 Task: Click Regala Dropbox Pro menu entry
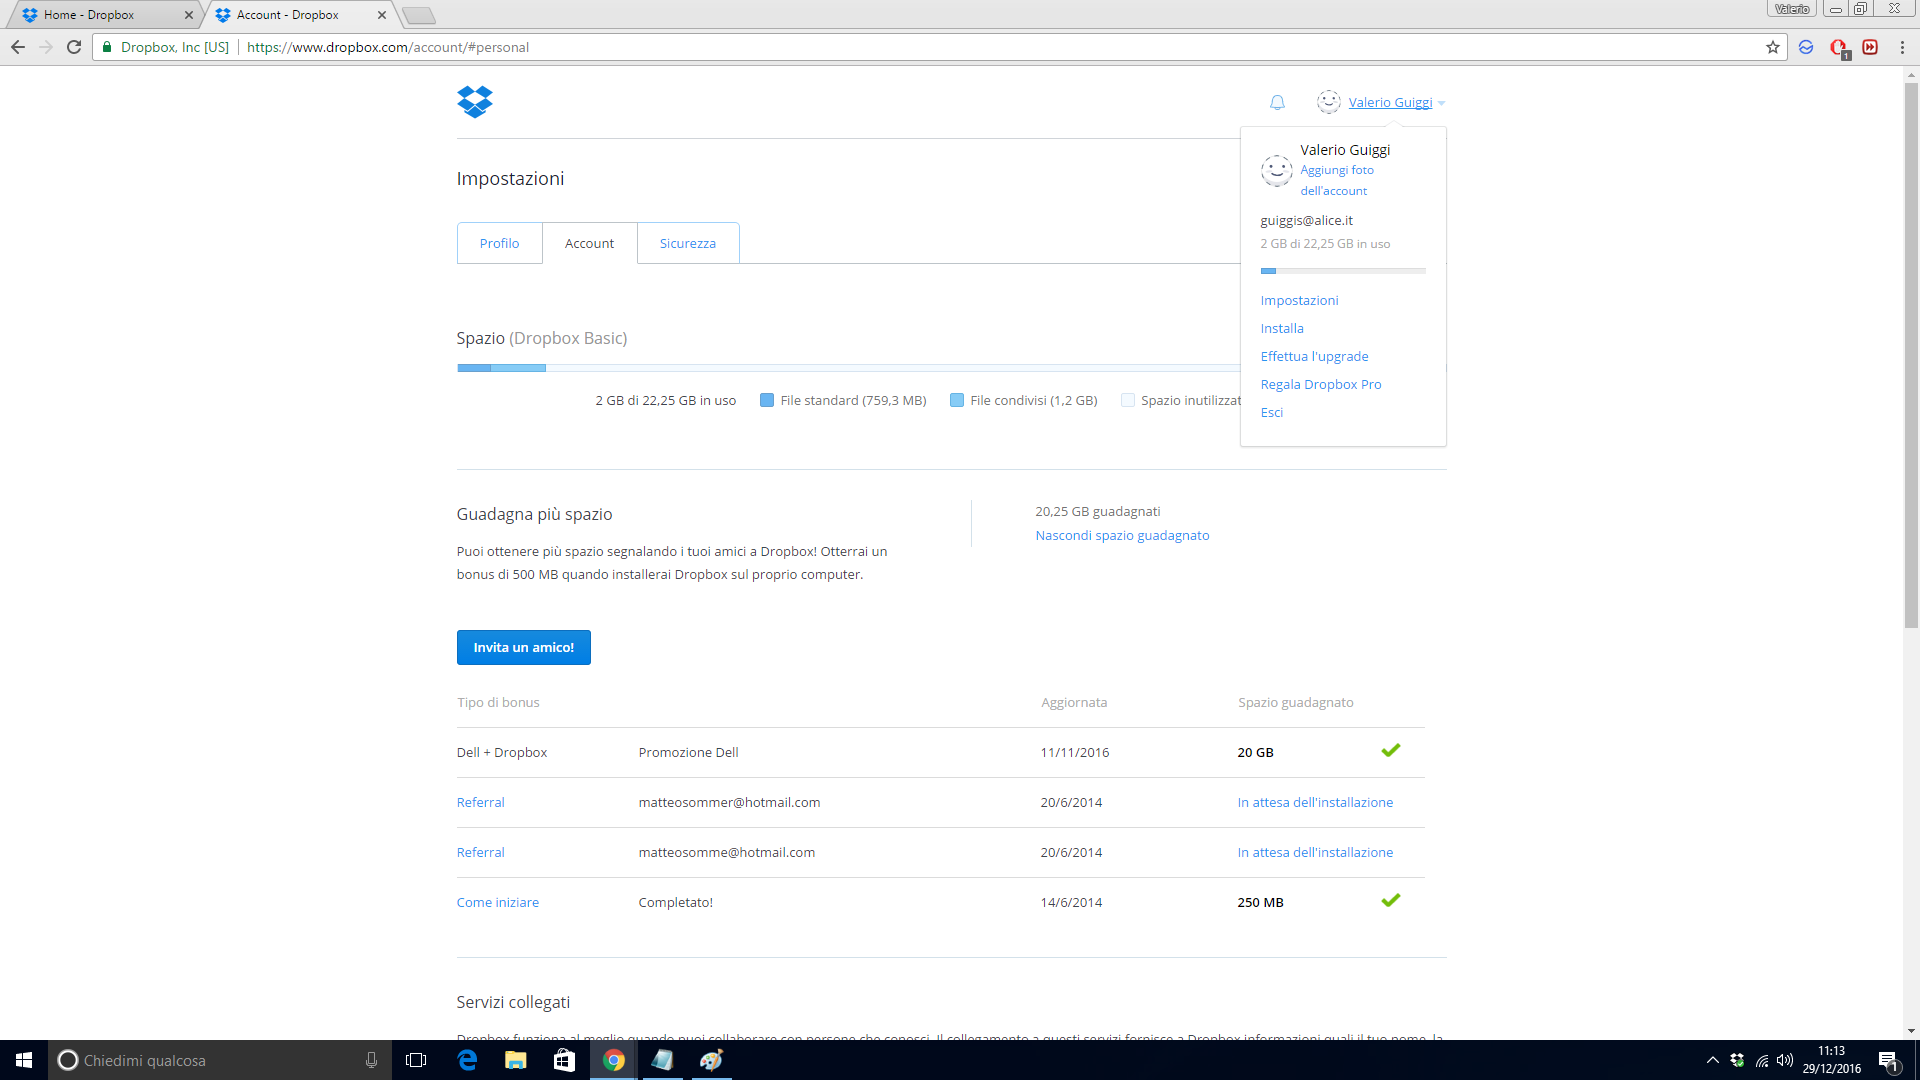1320,384
